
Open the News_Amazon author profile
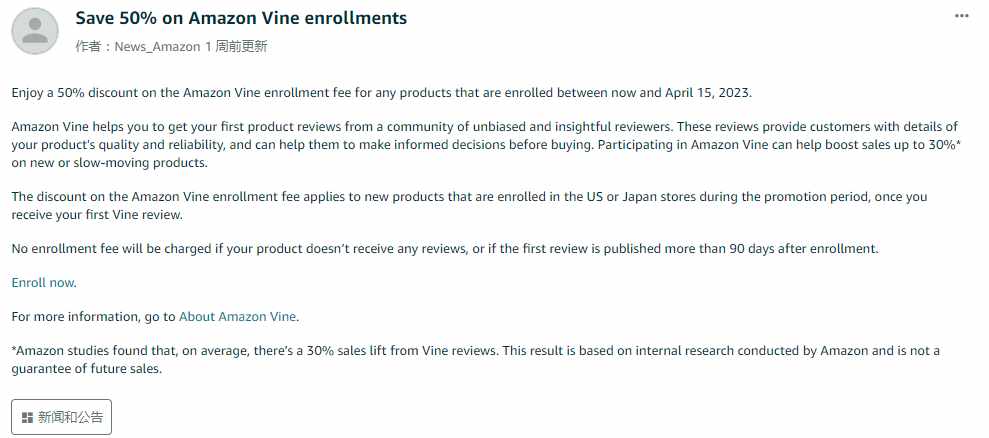(157, 47)
